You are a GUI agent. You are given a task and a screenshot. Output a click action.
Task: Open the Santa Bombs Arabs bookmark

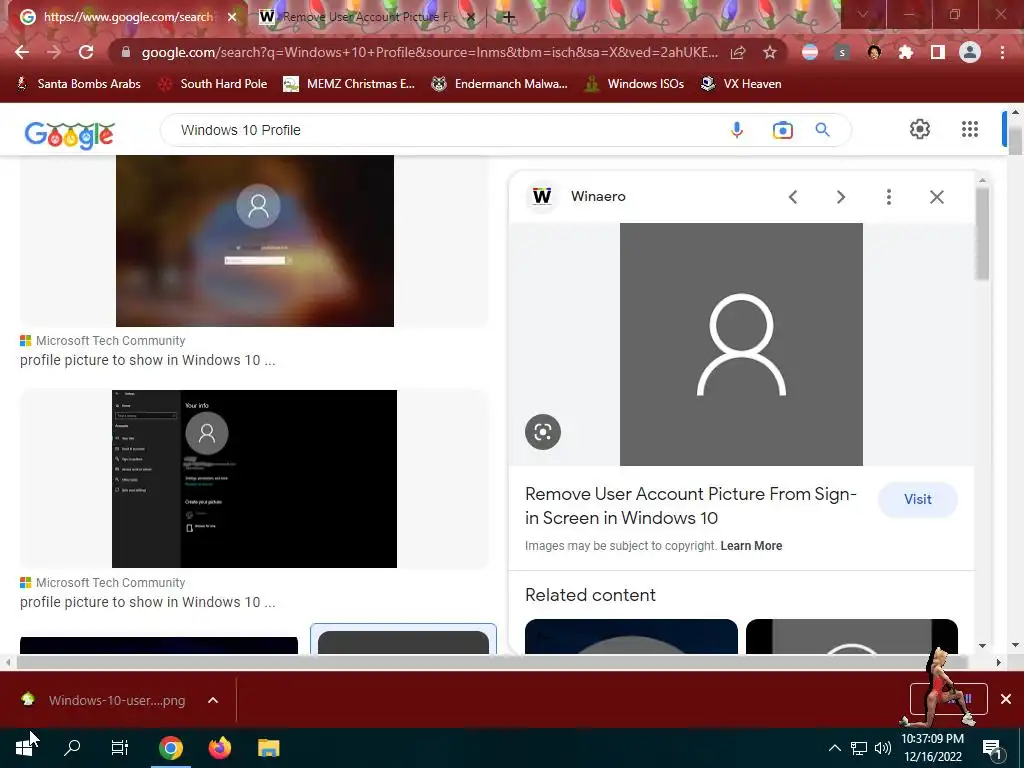(x=78, y=84)
